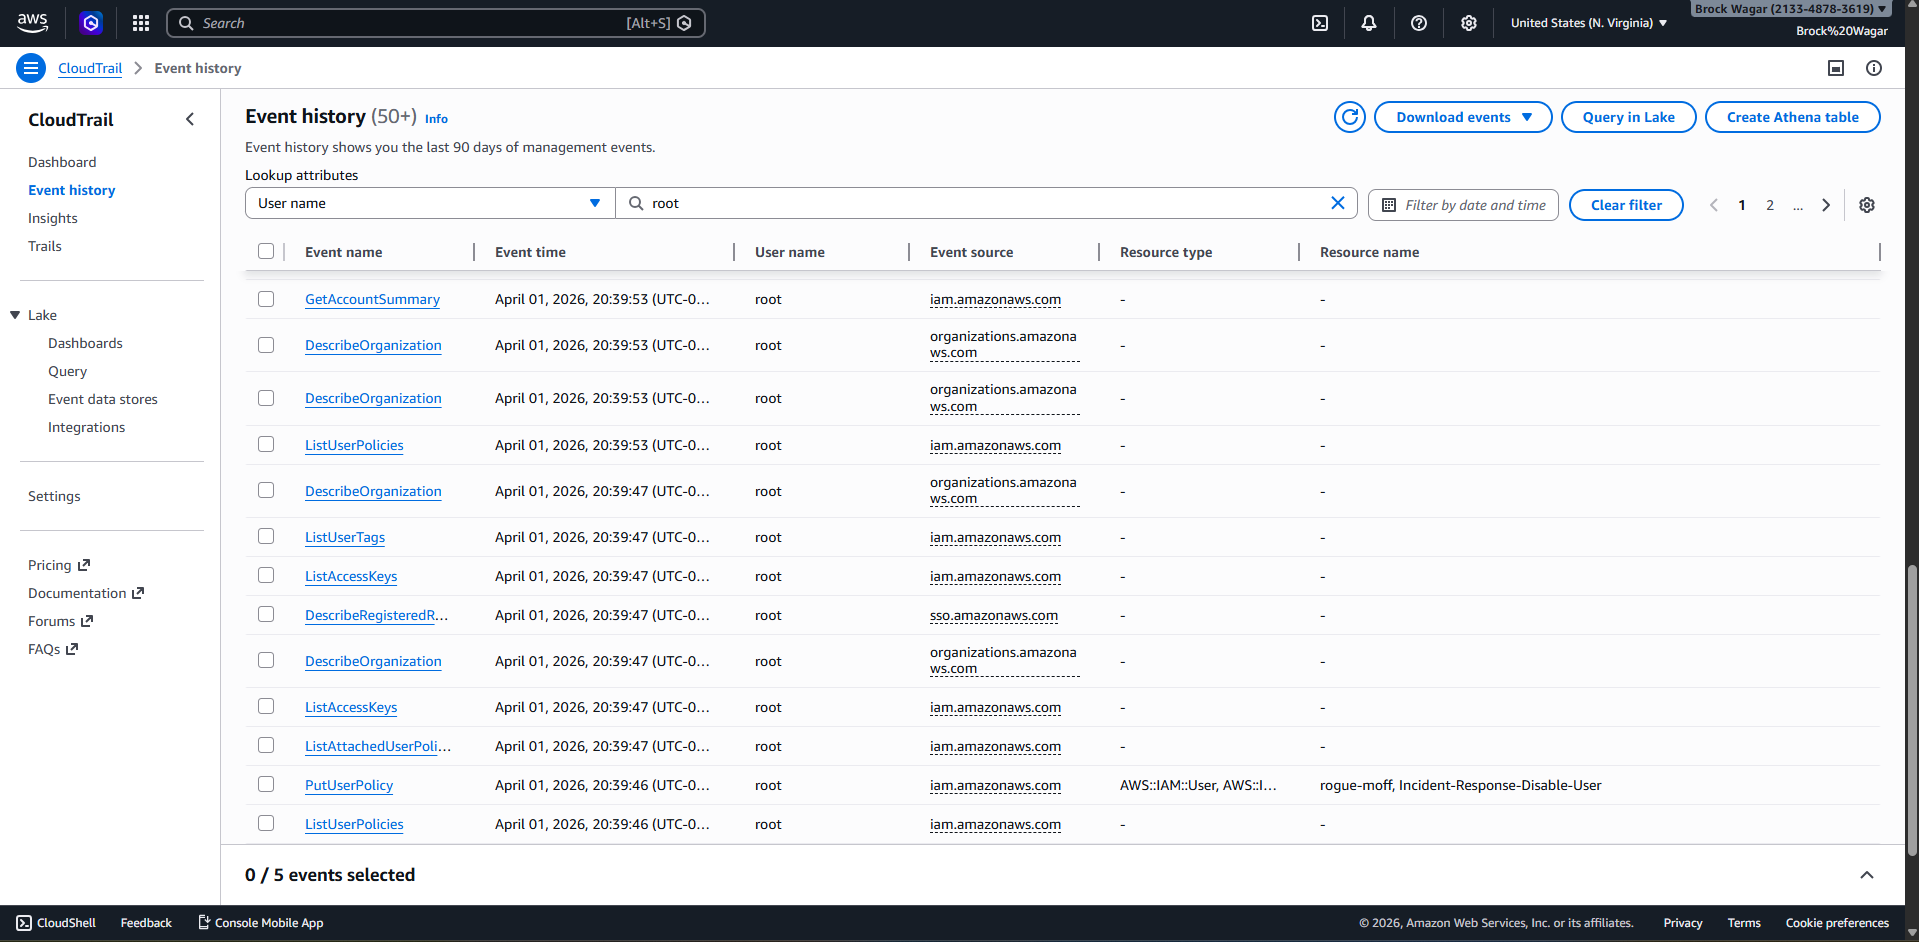Viewport: 1919px width, 942px height.
Task: Clear the root search with the X icon
Action: [1337, 202]
